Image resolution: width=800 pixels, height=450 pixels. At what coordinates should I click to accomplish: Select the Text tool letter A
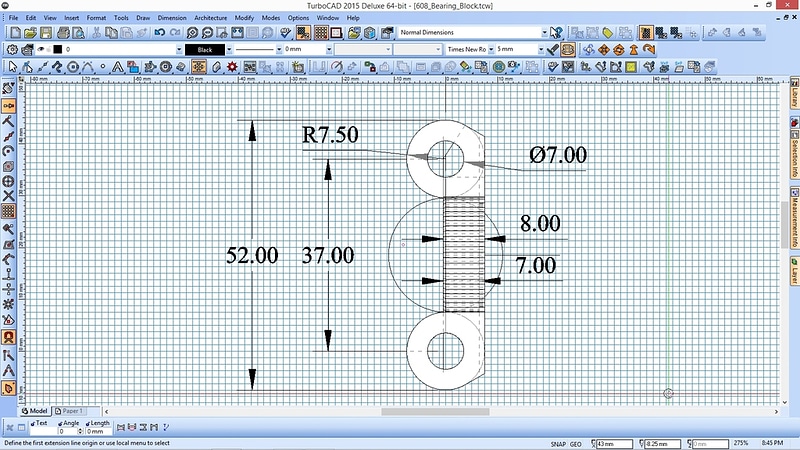click(118, 67)
